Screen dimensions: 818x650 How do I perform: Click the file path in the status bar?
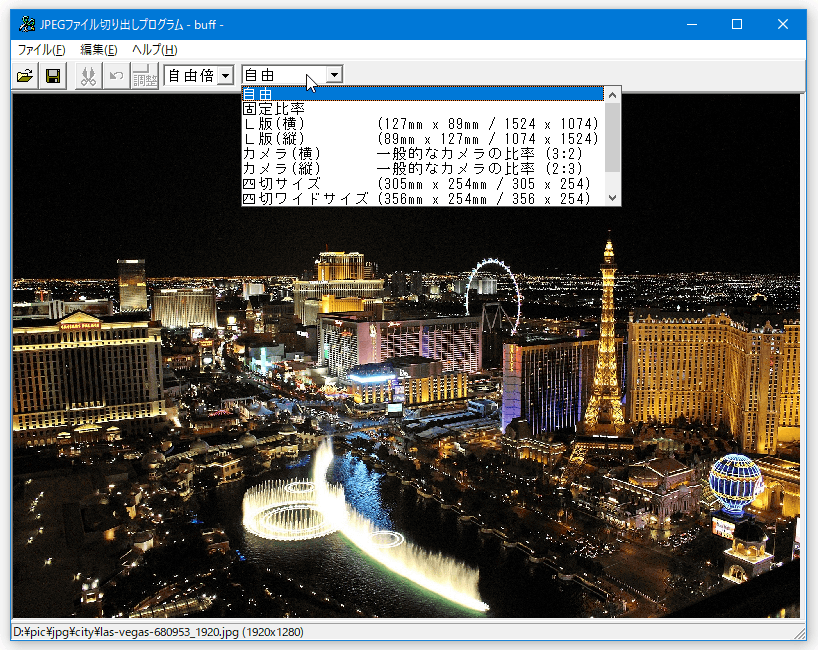158,632
